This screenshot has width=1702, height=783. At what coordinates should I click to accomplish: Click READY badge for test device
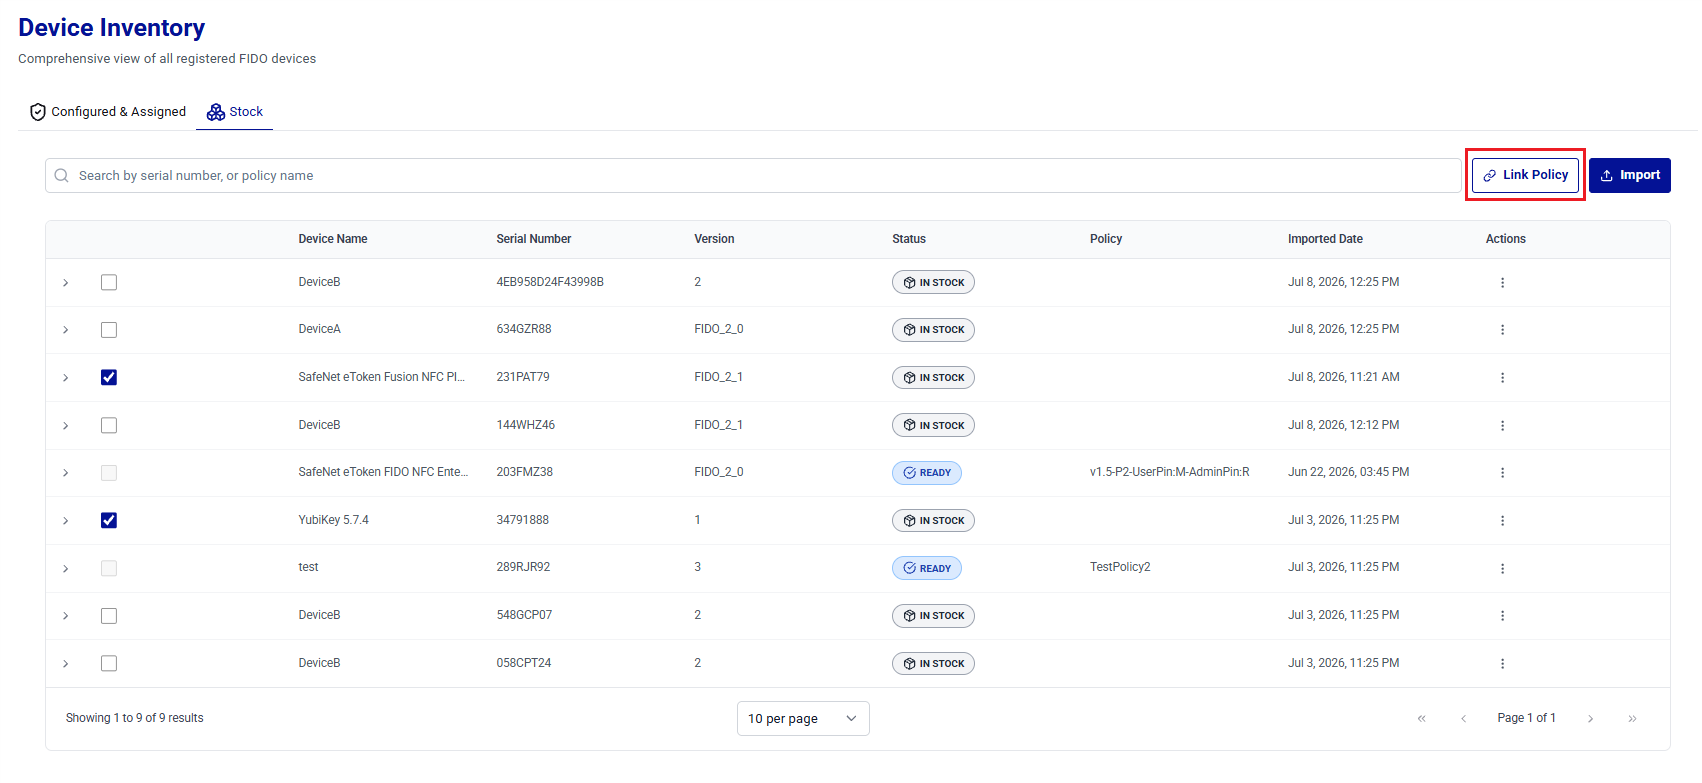tap(927, 569)
